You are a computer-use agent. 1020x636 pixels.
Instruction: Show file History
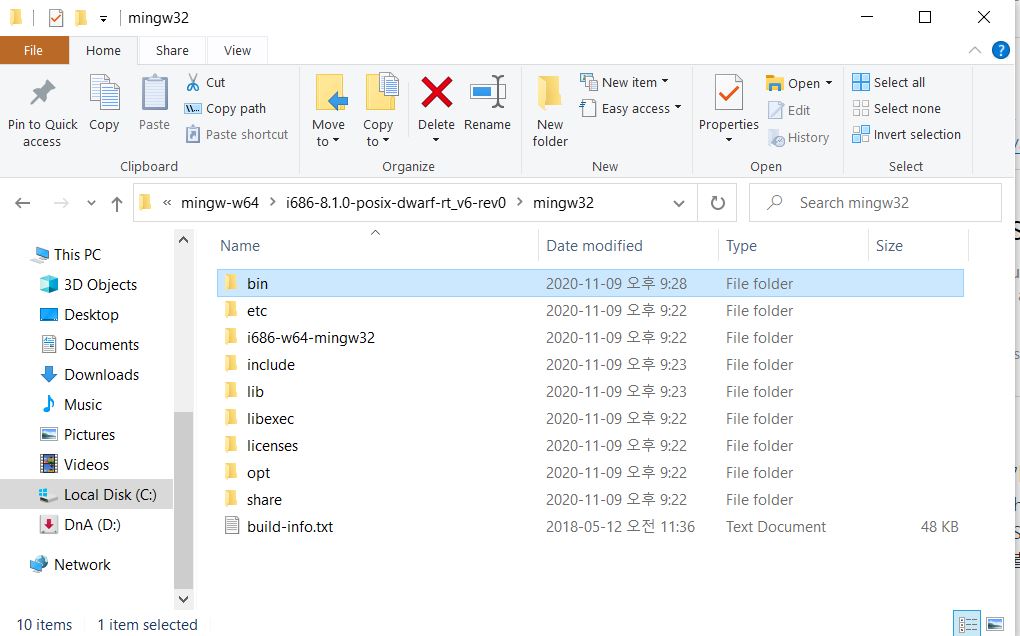799,138
